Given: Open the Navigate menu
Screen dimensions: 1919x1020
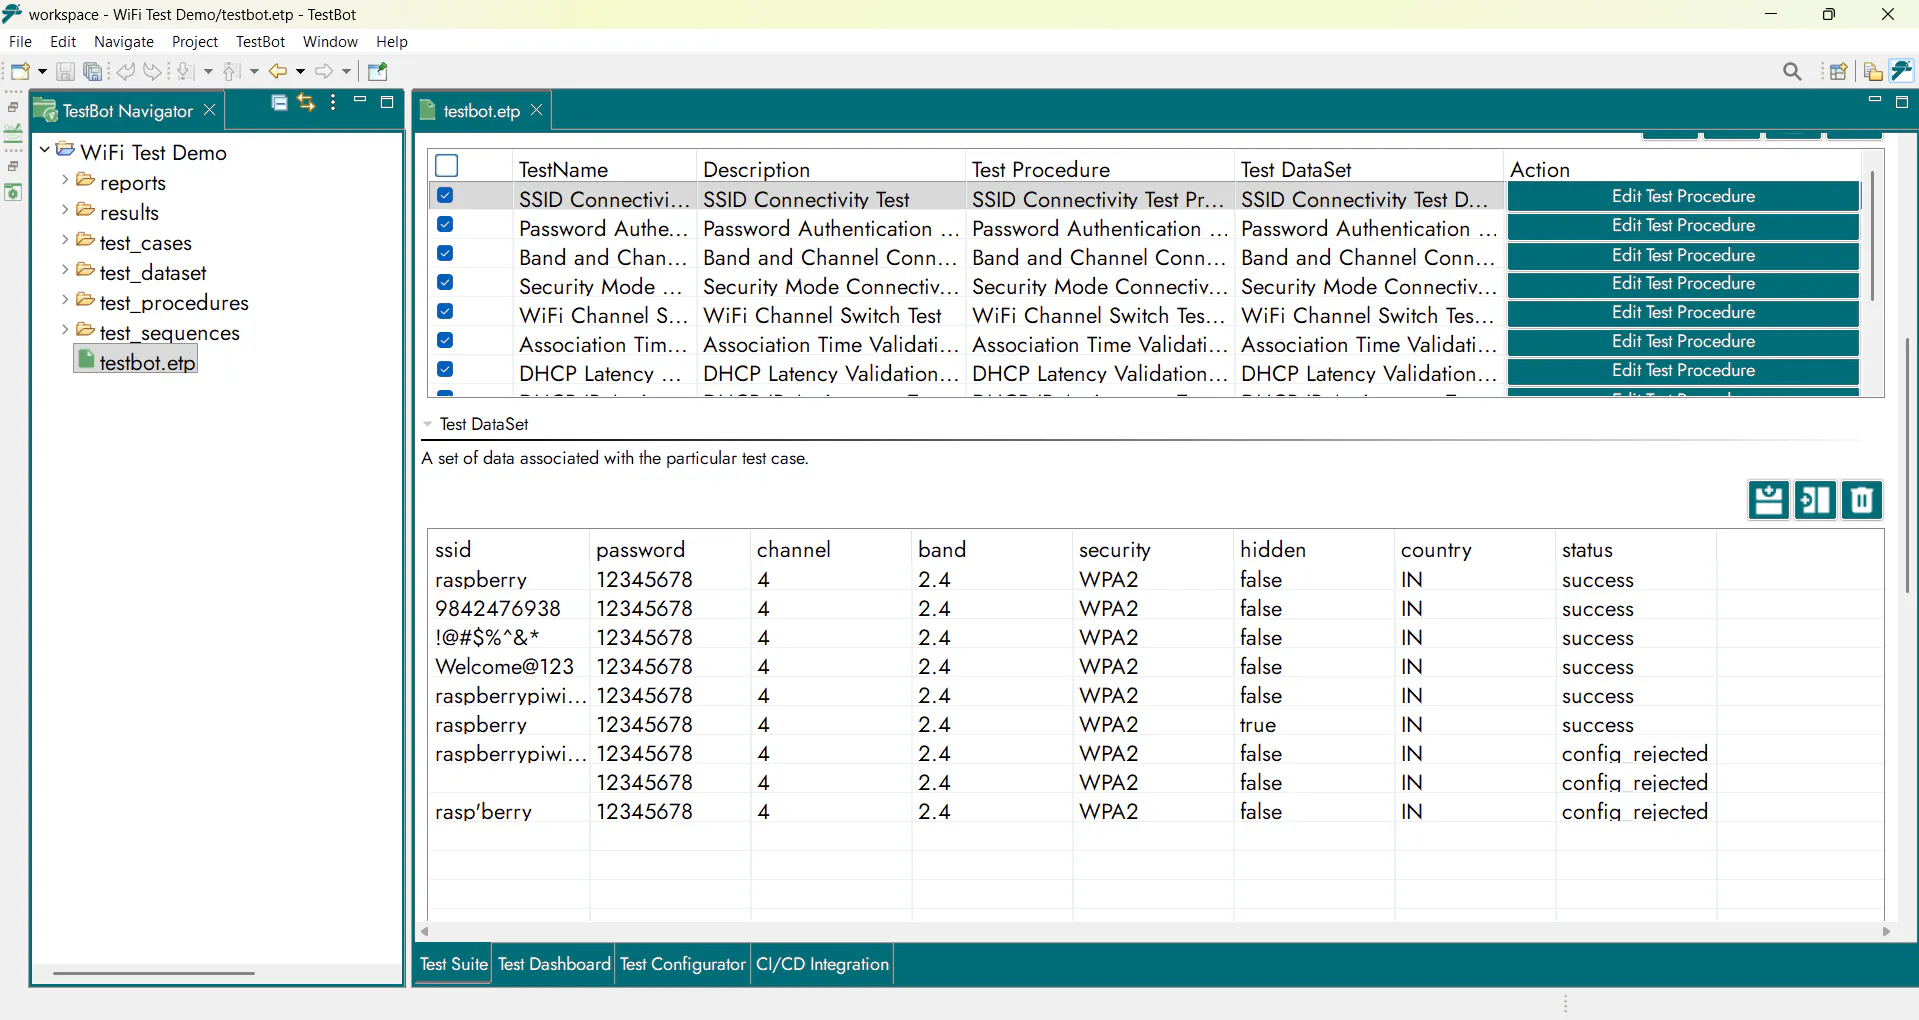Looking at the screenshot, I should [x=124, y=42].
